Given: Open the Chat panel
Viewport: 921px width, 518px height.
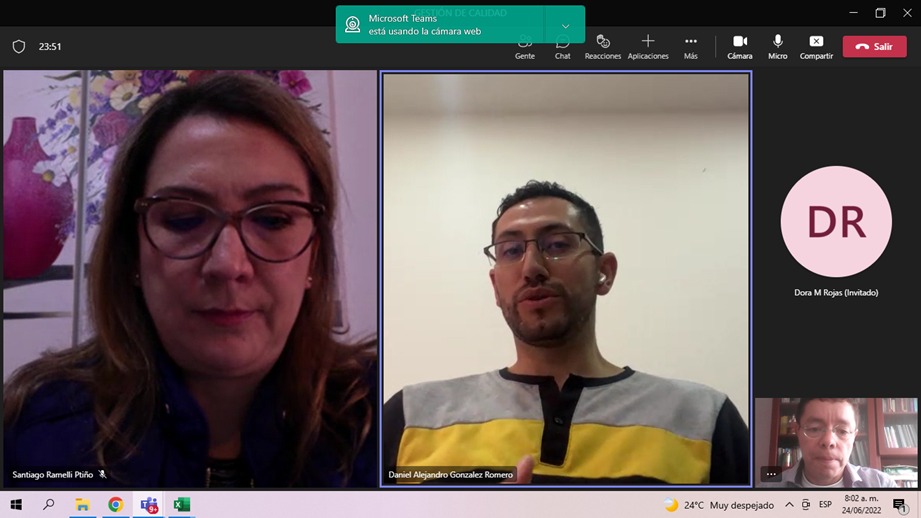Looking at the screenshot, I should coord(562,47).
